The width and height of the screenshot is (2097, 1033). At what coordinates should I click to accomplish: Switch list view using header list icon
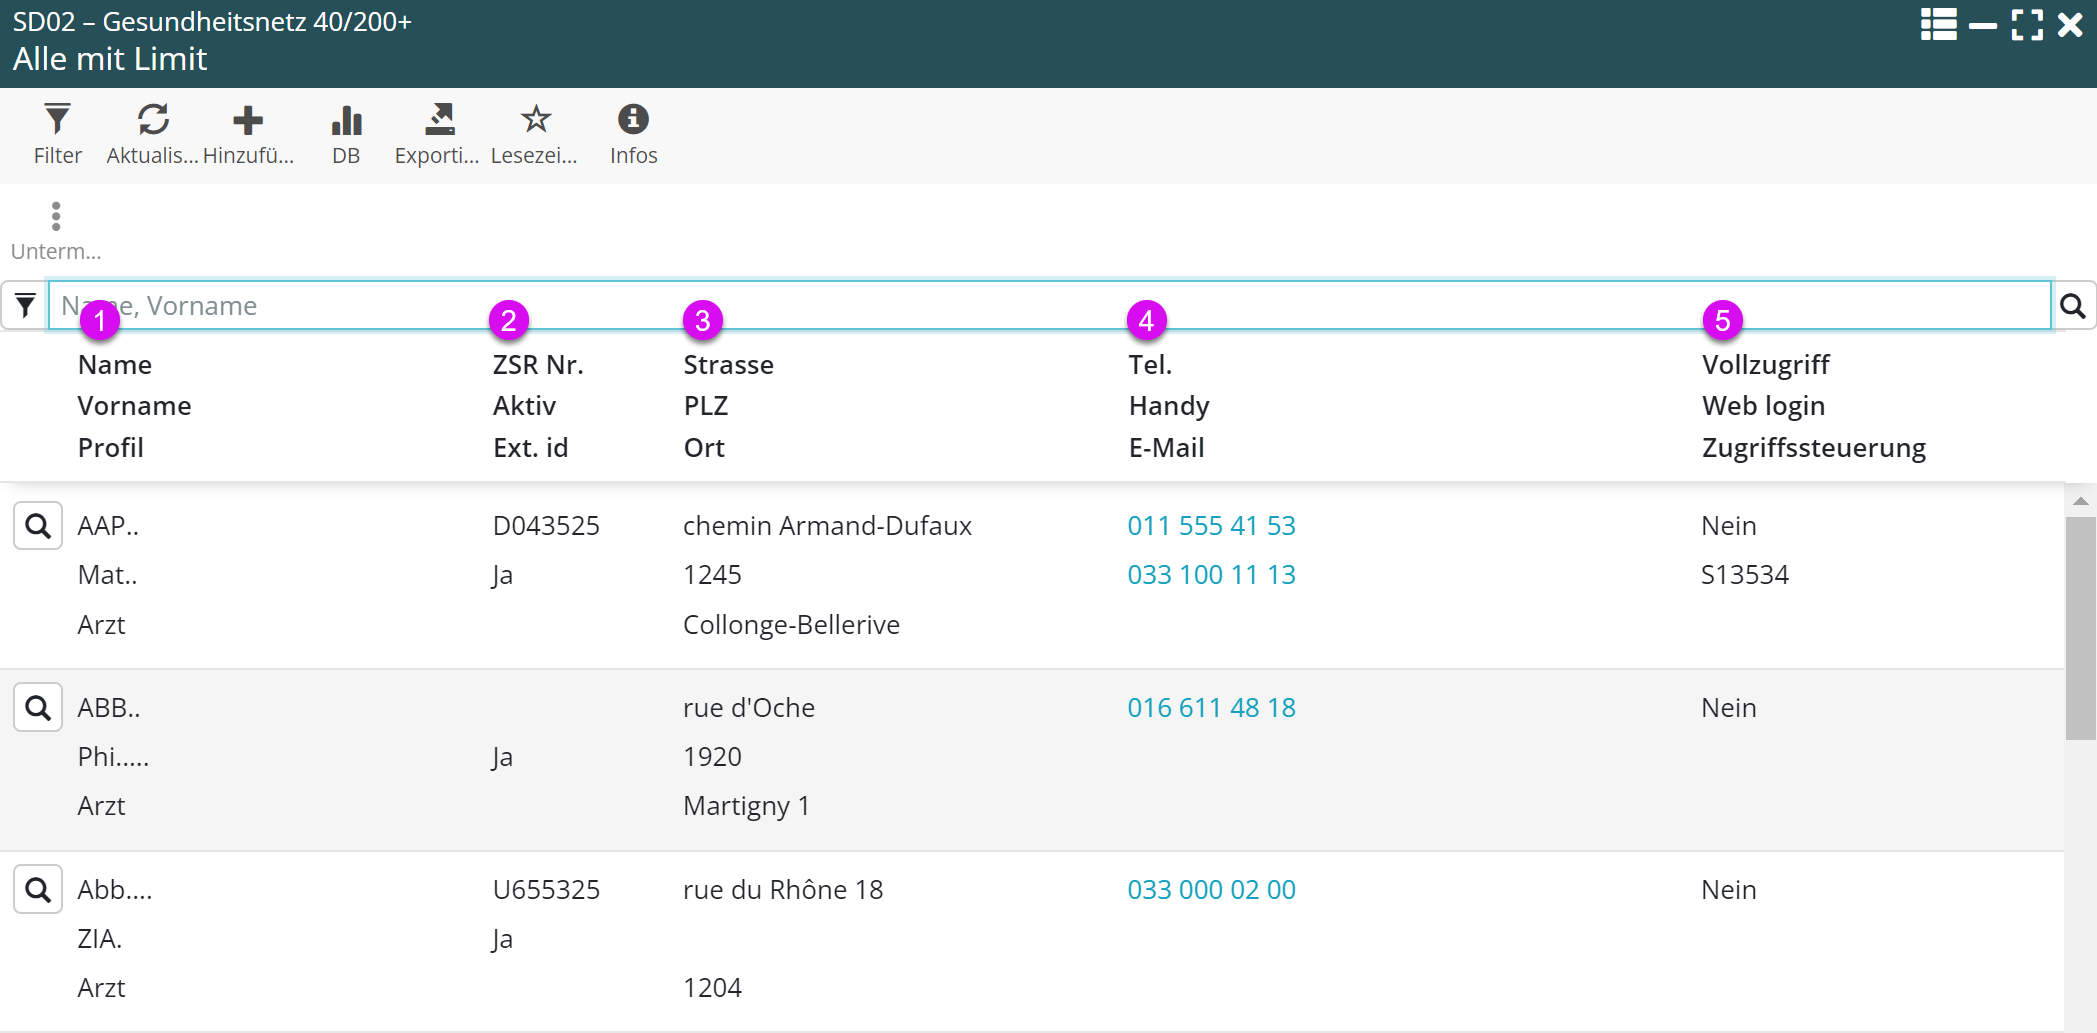pos(1938,25)
